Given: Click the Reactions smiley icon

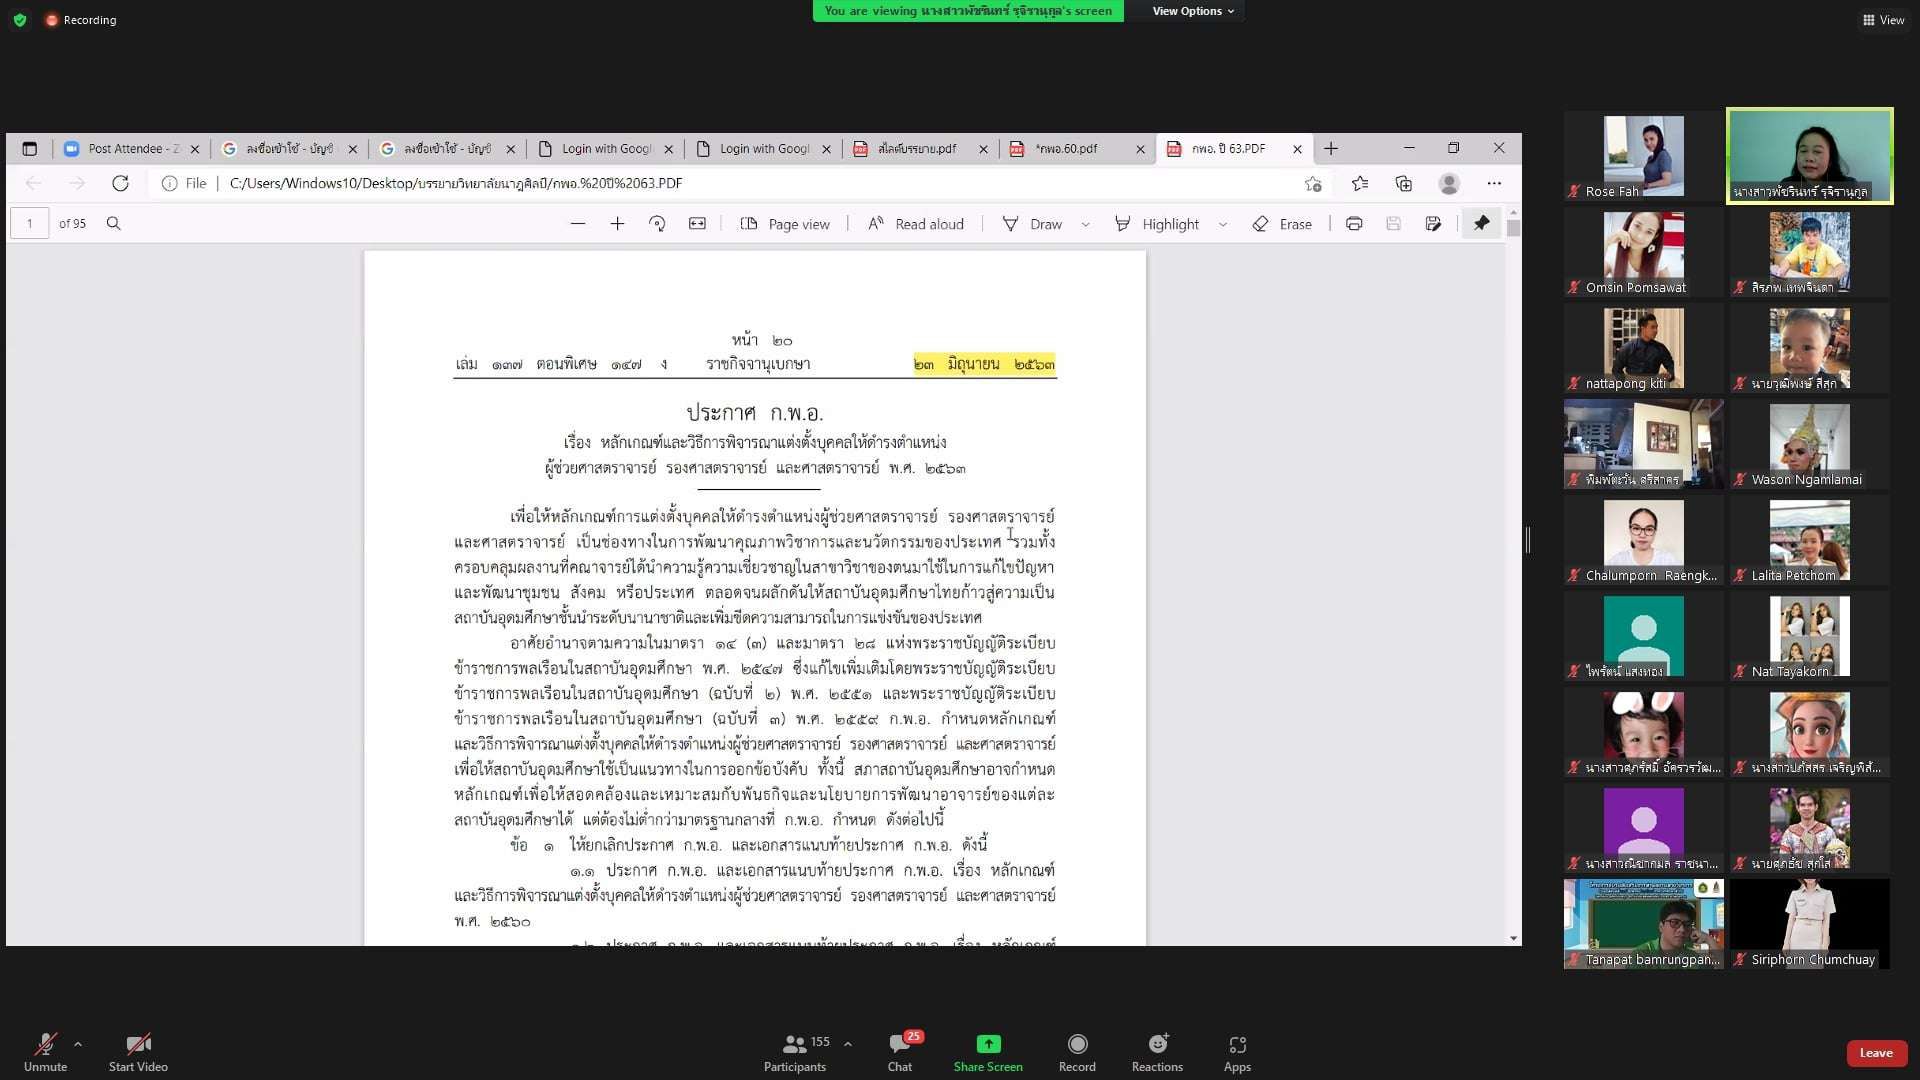Looking at the screenshot, I should point(1157,1044).
